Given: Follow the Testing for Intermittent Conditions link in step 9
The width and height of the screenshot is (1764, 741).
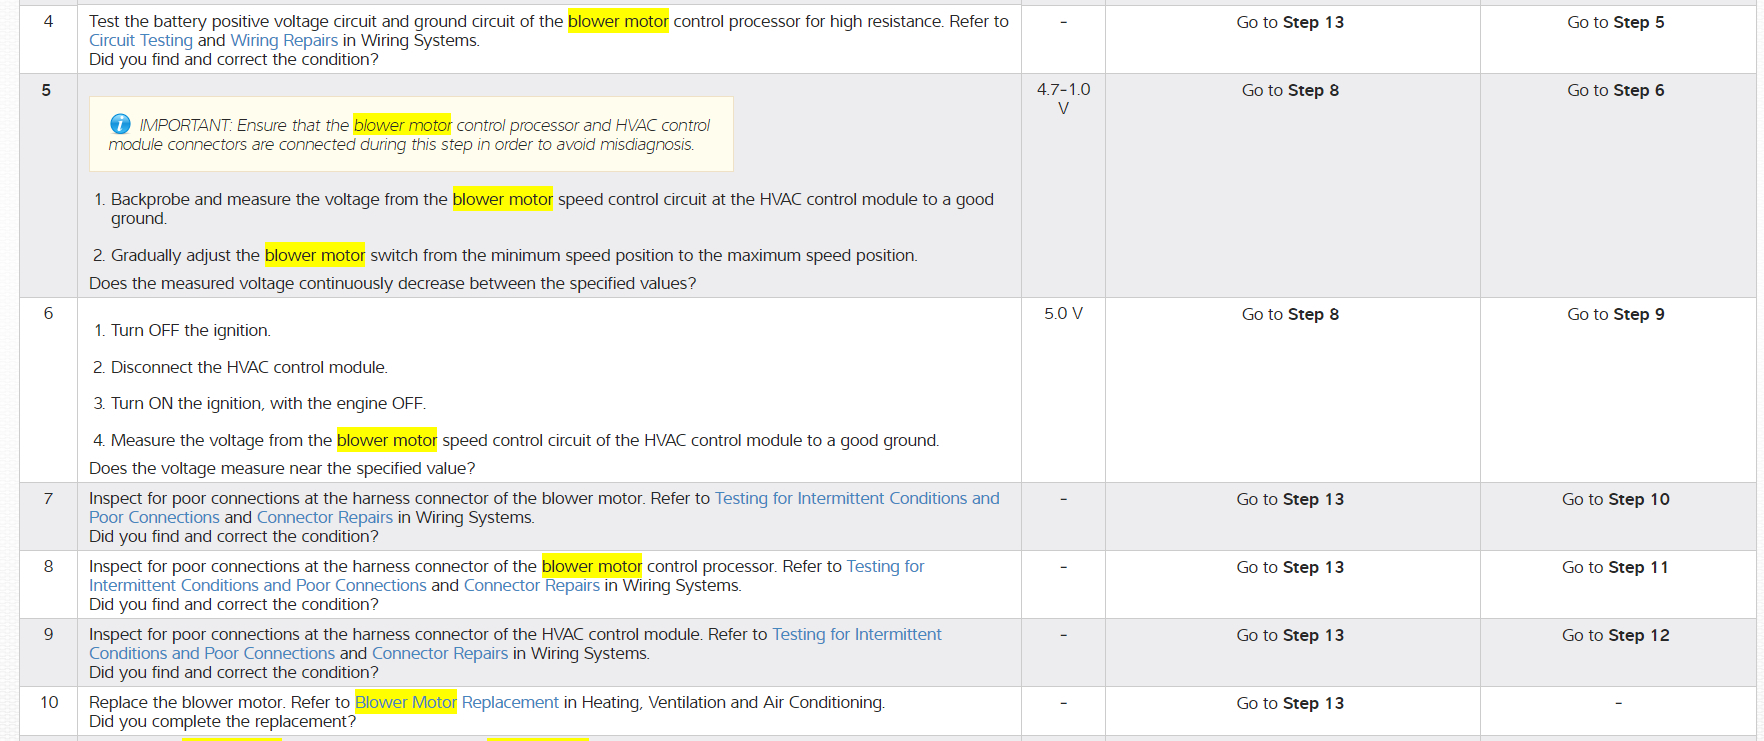Looking at the screenshot, I should (856, 635).
